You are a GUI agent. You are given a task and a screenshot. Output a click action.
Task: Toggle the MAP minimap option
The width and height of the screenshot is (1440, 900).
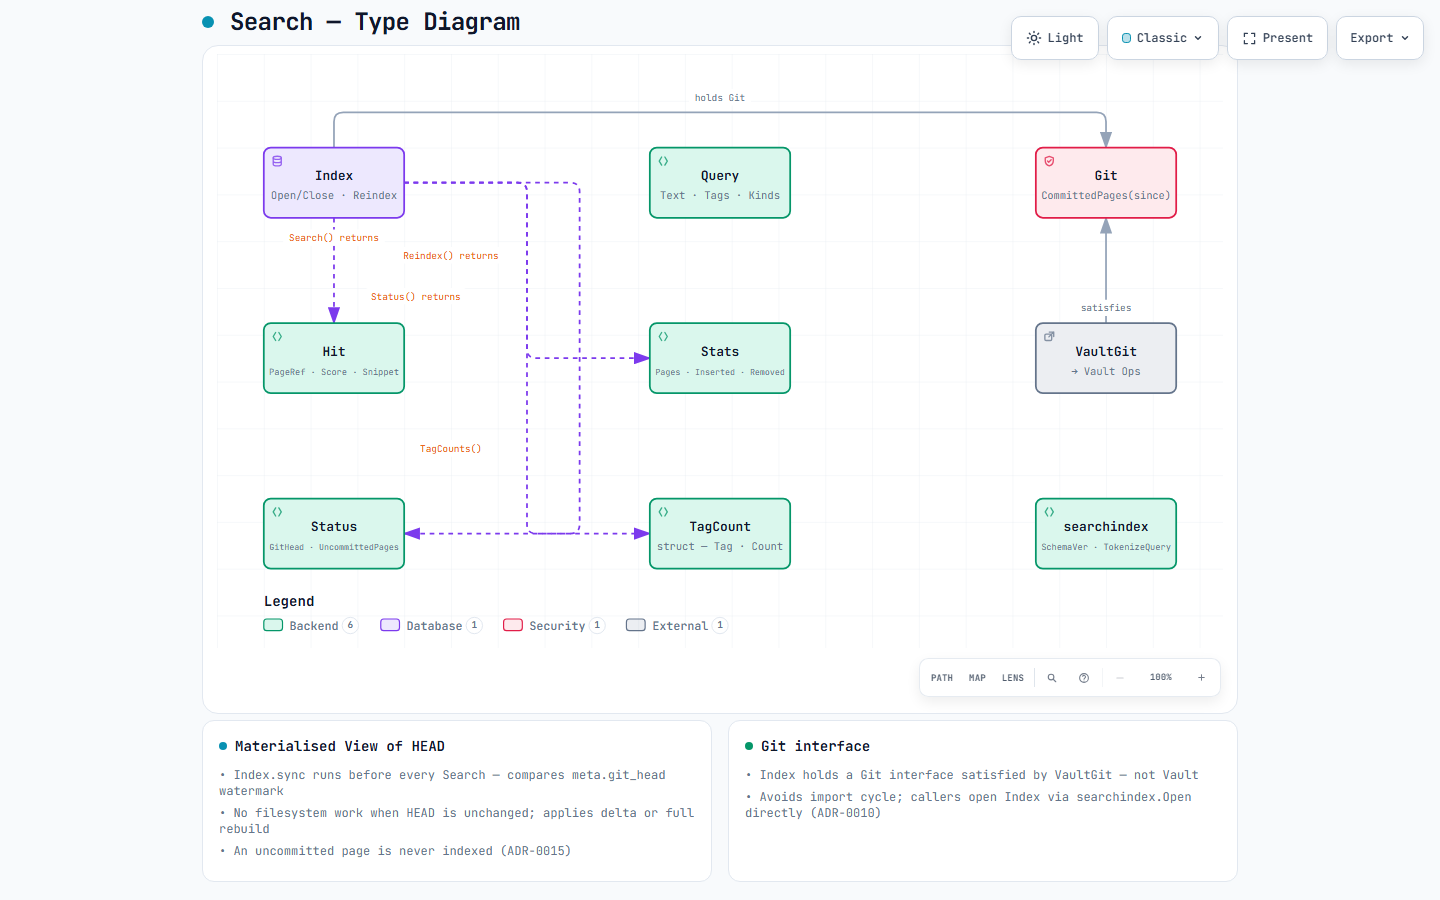977,678
